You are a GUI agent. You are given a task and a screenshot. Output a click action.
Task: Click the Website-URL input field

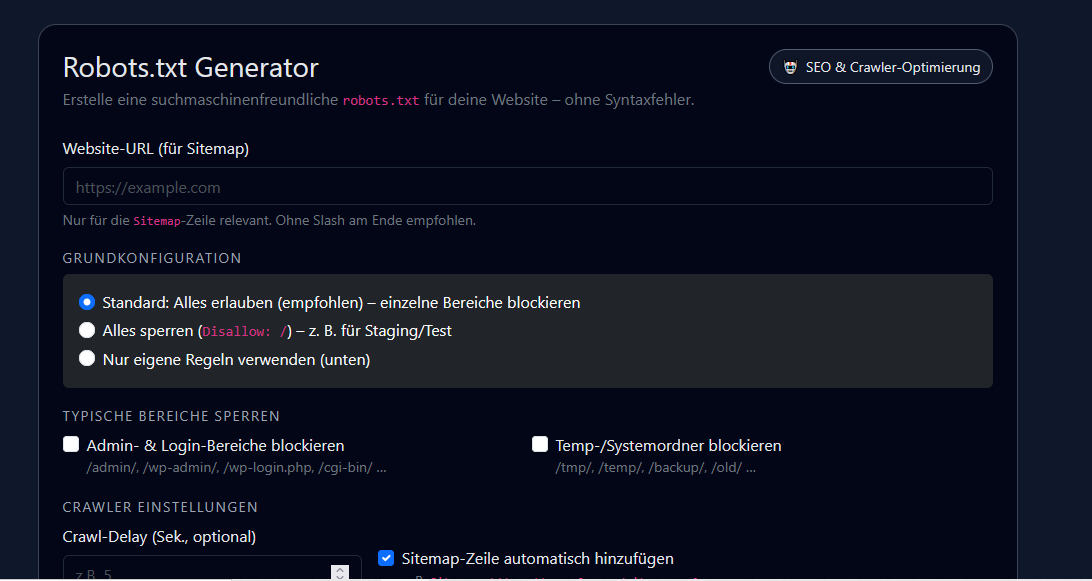[528, 186]
